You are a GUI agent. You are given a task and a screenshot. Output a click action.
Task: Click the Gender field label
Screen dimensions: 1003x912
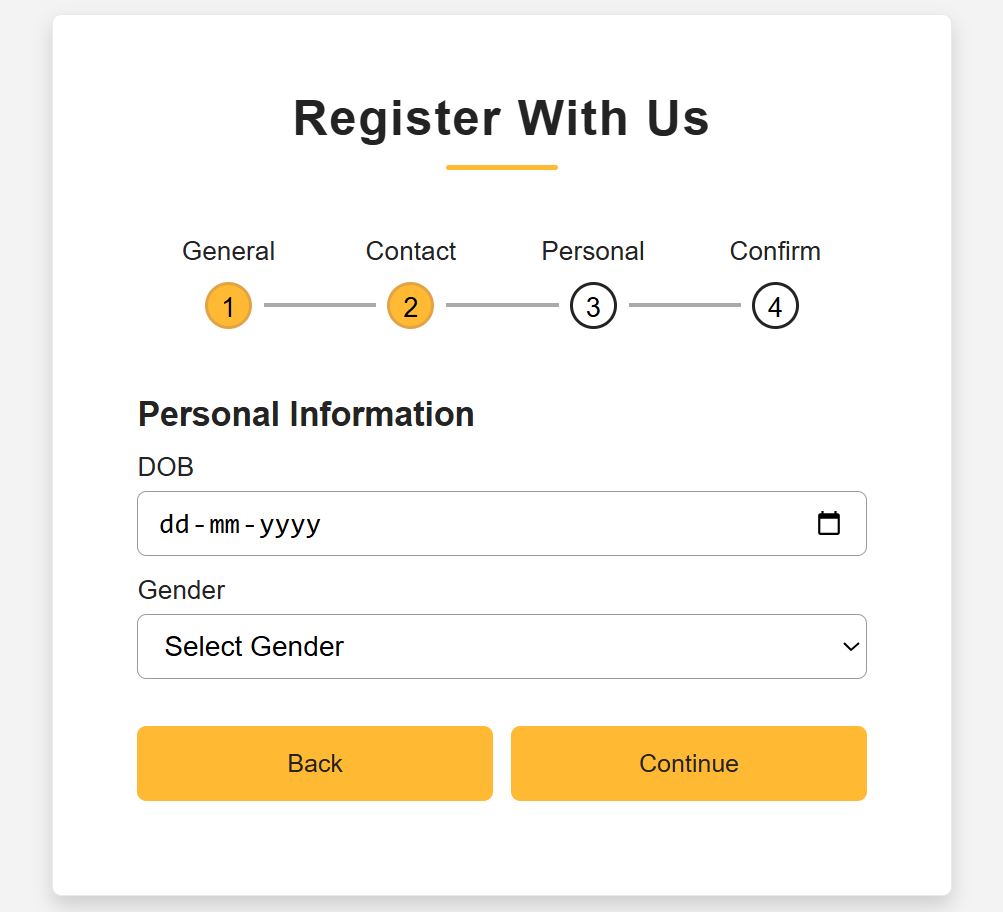(181, 590)
